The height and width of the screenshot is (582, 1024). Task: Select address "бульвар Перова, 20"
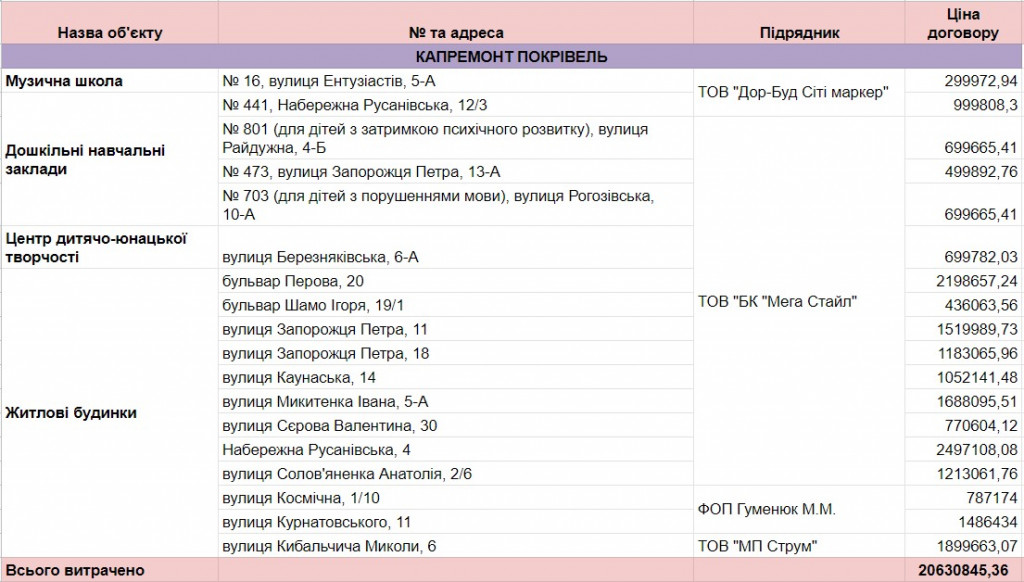(x=293, y=281)
